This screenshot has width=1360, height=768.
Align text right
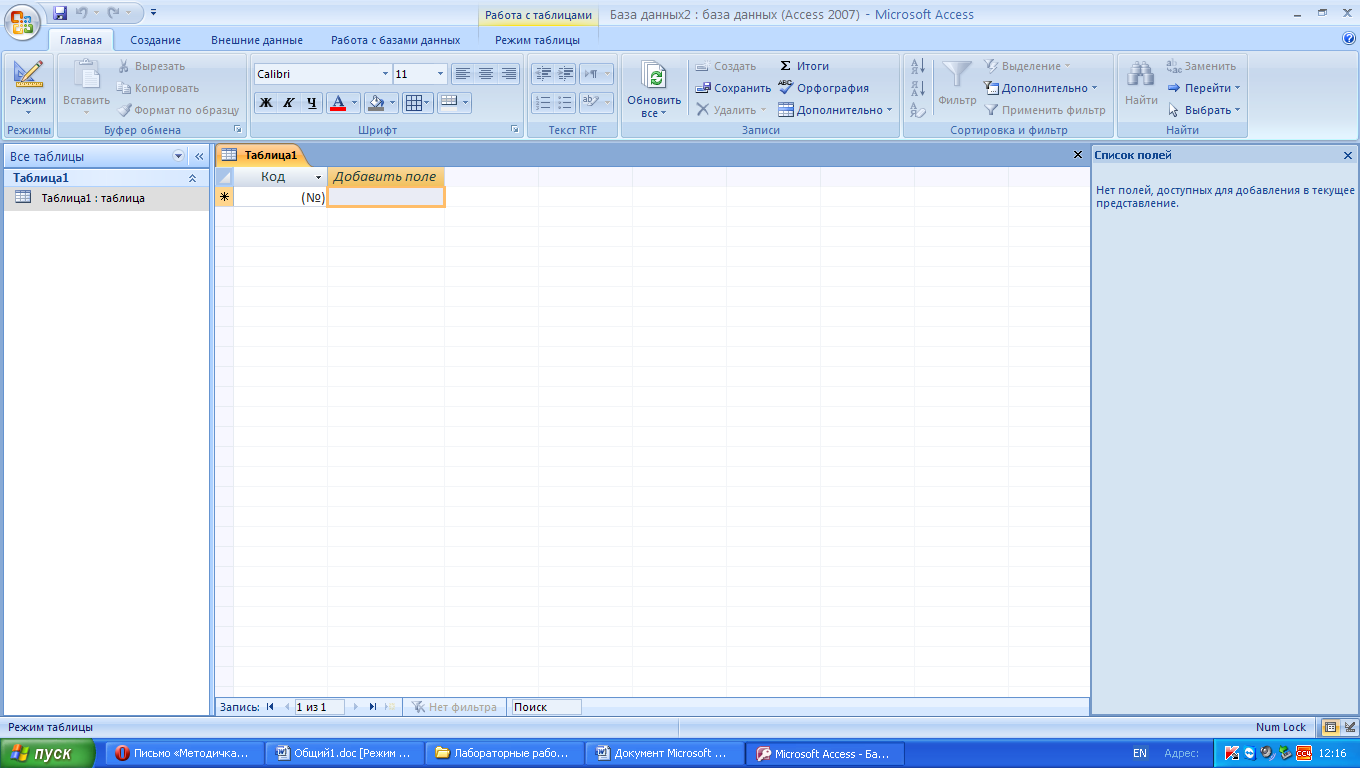point(509,73)
